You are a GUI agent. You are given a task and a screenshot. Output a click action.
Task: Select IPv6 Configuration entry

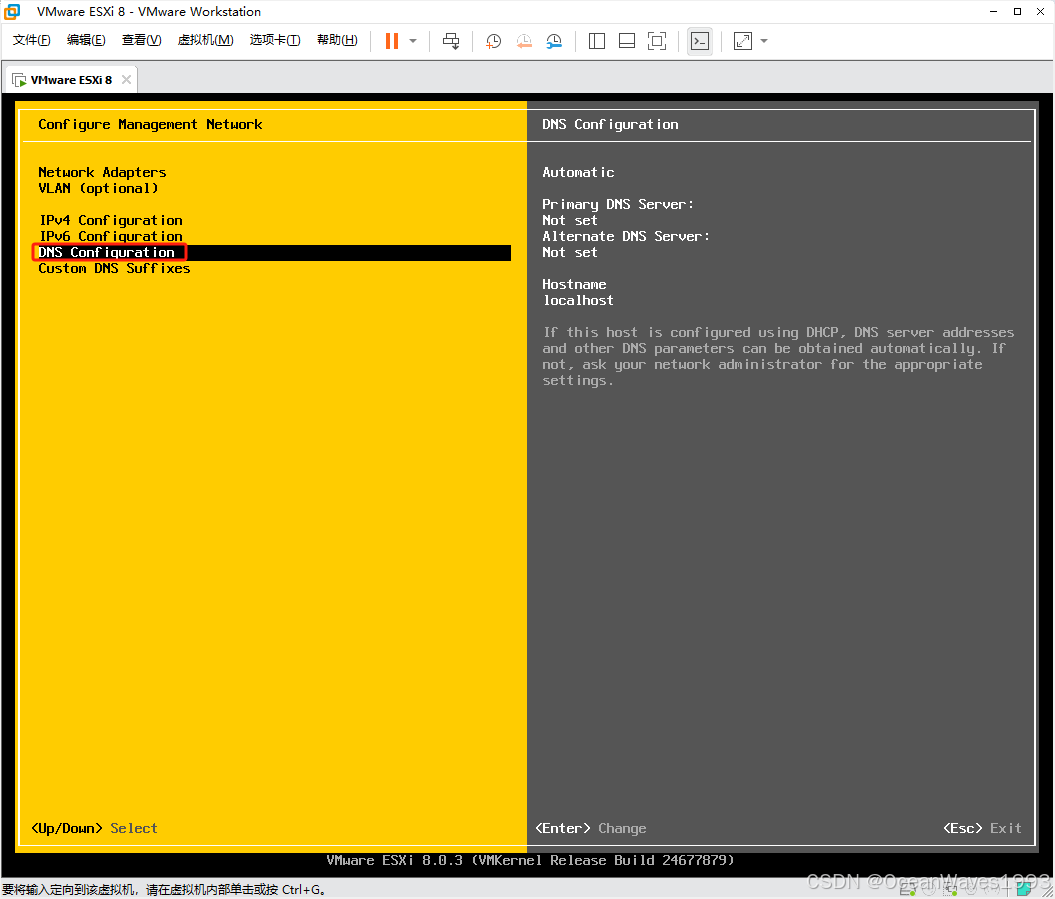pyautogui.click(x=110, y=237)
